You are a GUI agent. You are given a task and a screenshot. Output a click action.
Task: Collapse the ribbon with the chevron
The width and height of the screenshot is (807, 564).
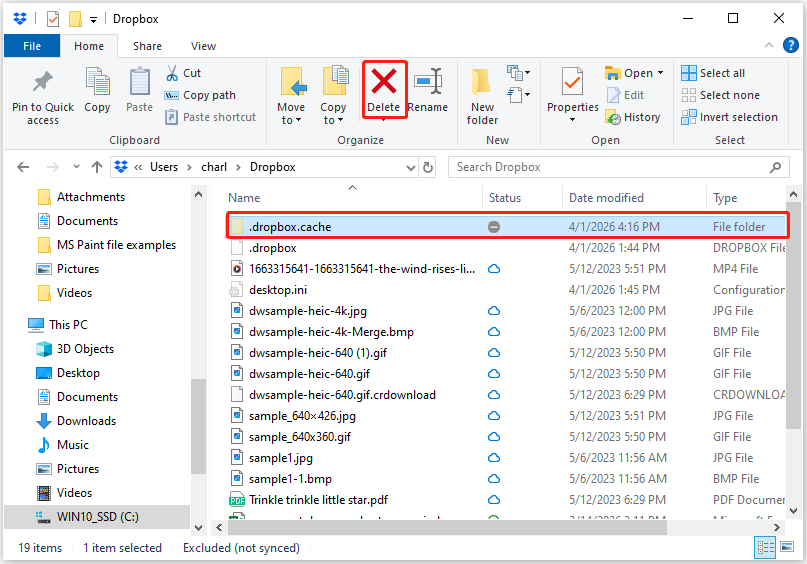(x=769, y=45)
